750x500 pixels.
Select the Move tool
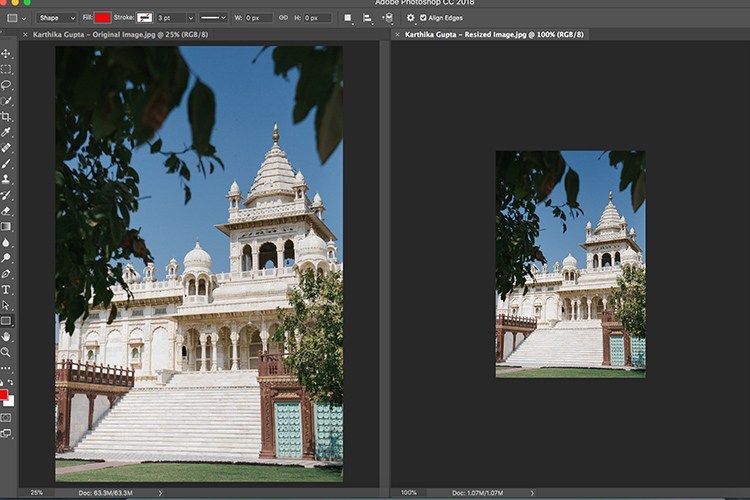[x=6, y=54]
